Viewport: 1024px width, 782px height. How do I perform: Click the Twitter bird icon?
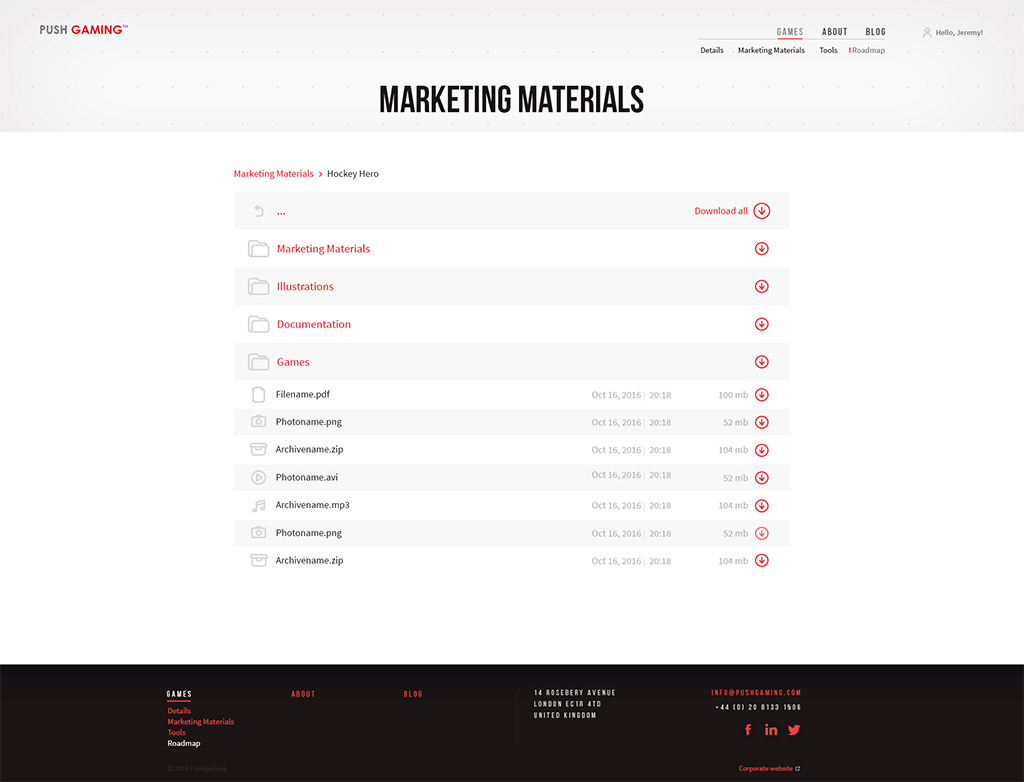(x=794, y=730)
